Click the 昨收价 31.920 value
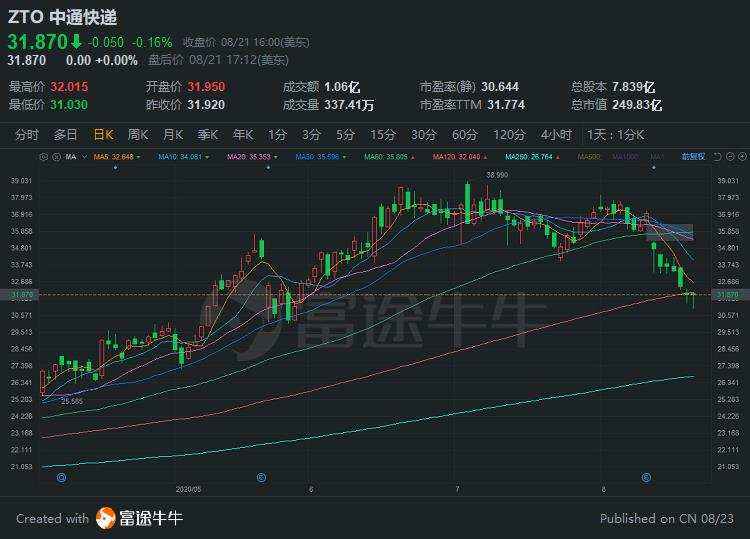Screen dimensions: 750x539 tap(206, 105)
